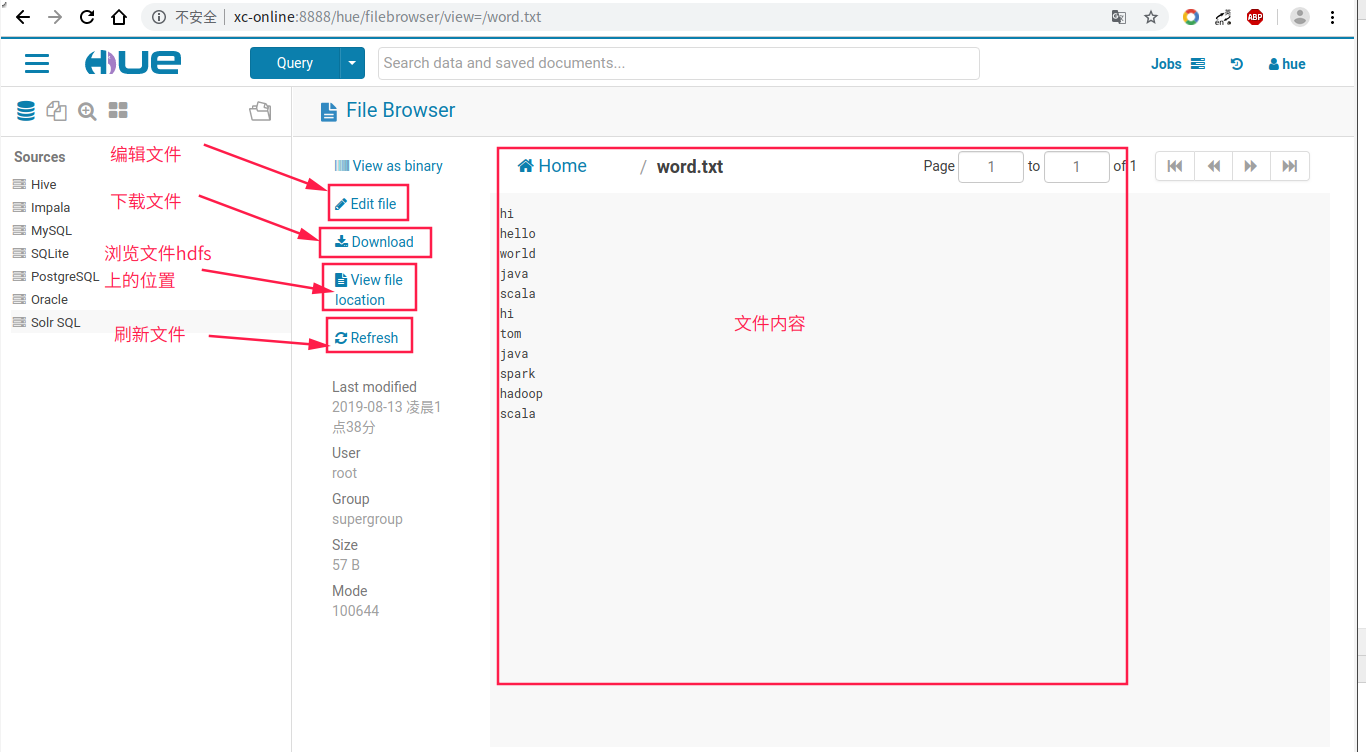This screenshot has width=1366, height=752.
Task: Click the 'world' line in file content
Action: coord(517,254)
